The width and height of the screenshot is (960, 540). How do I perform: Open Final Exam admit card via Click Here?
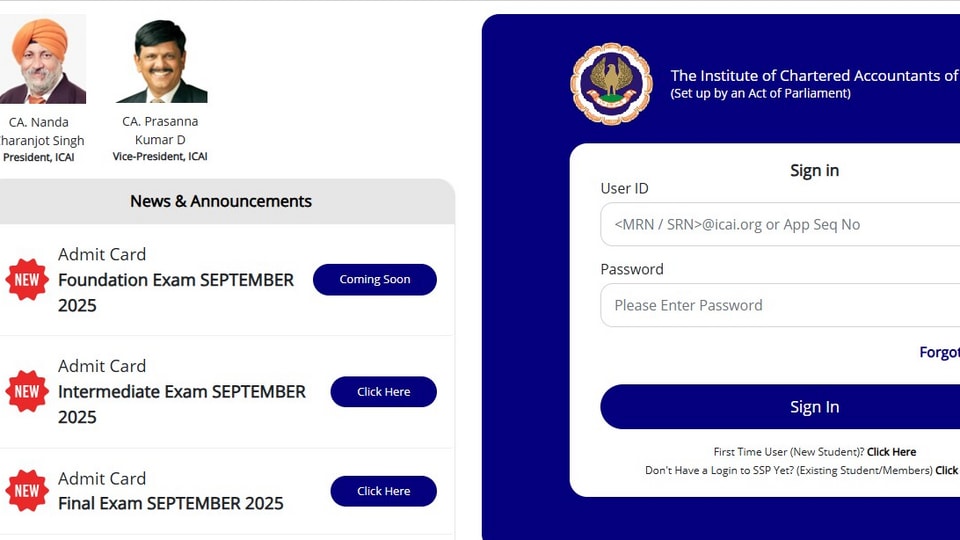pos(384,491)
